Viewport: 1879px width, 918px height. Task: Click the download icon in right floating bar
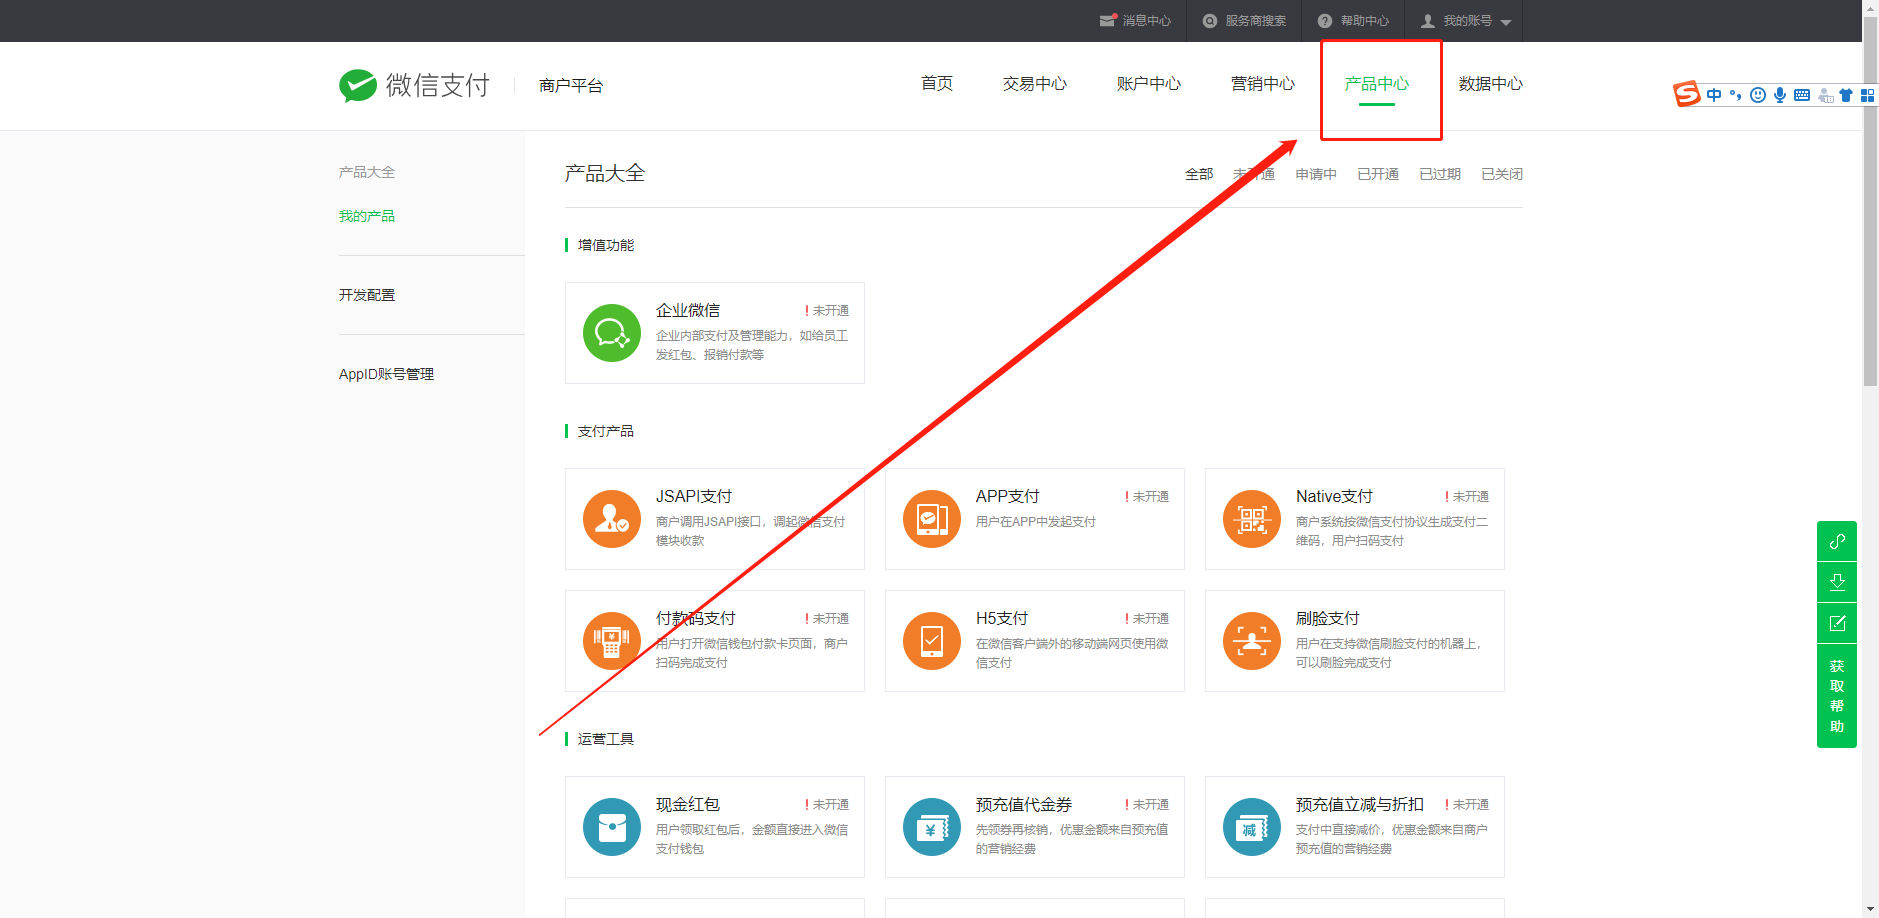pyautogui.click(x=1836, y=582)
